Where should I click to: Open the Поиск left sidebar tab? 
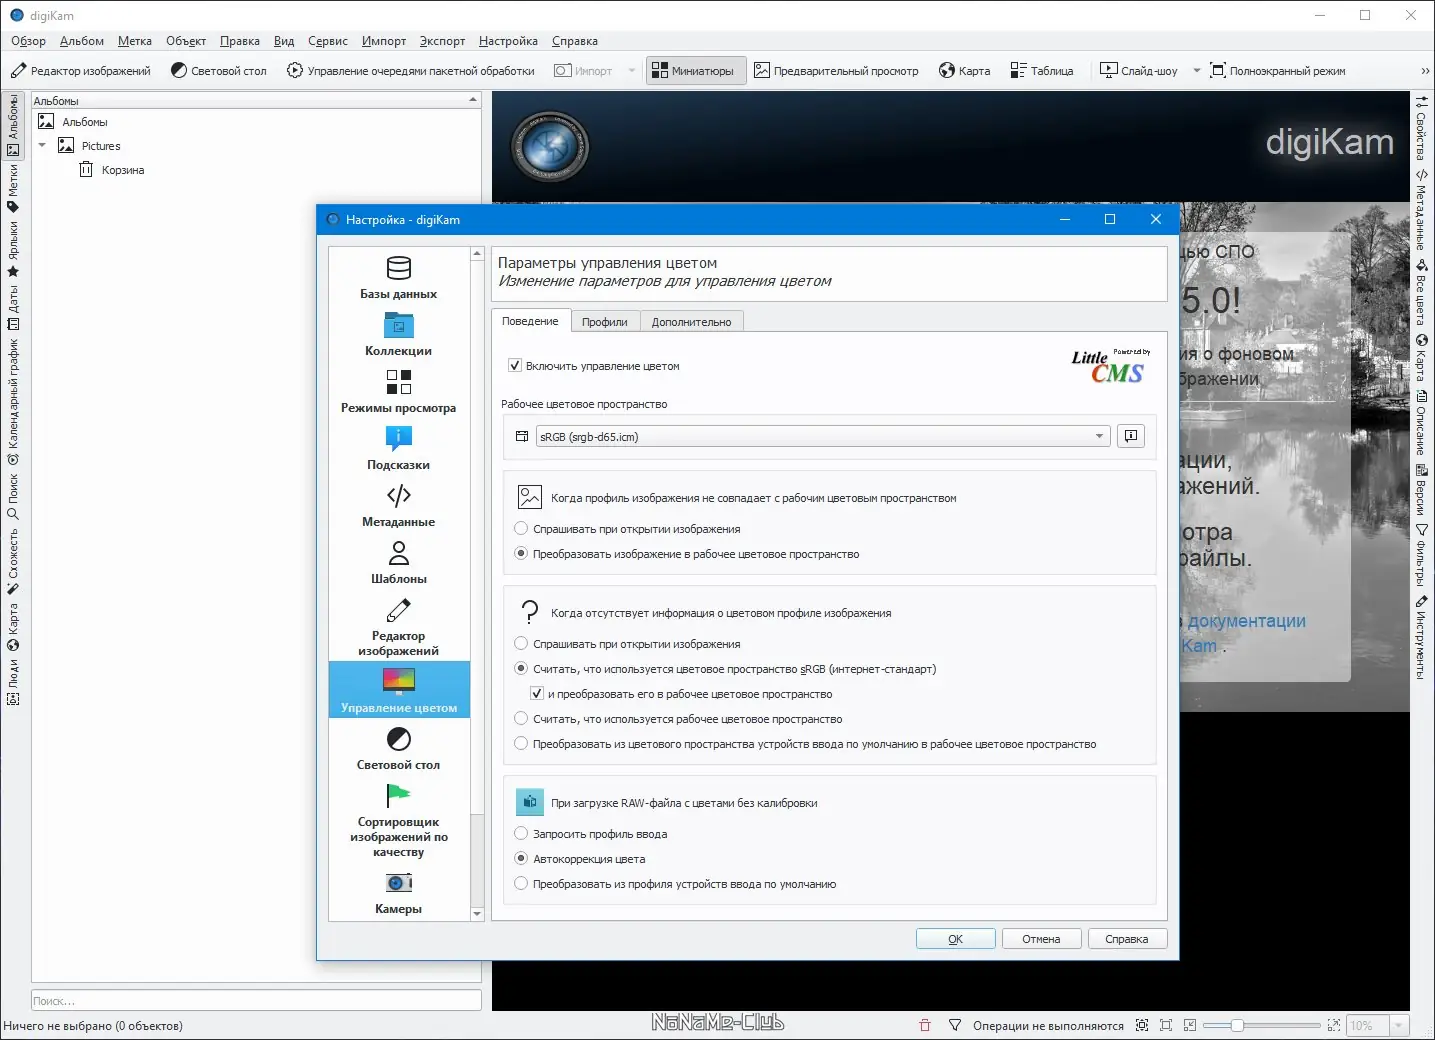click(13, 497)
